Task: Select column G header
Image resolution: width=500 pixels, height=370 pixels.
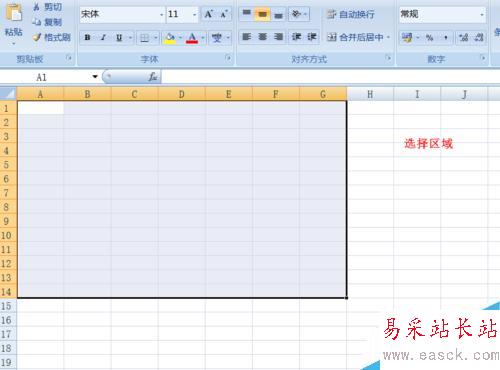Action: pos(323,94)
